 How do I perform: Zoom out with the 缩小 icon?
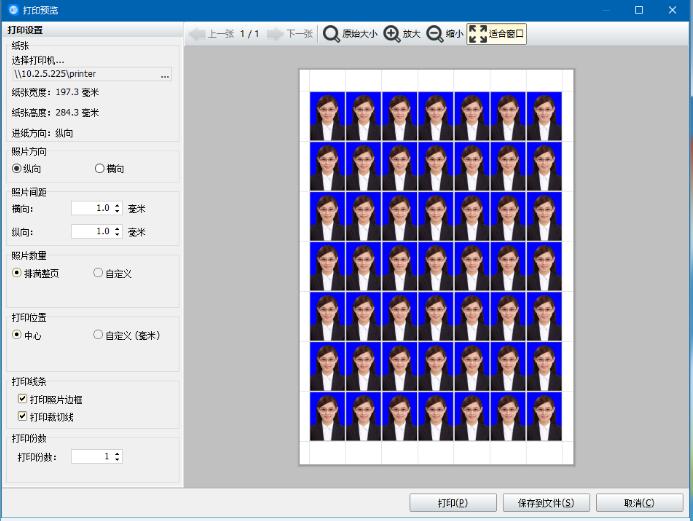click(x=435, y=34)
